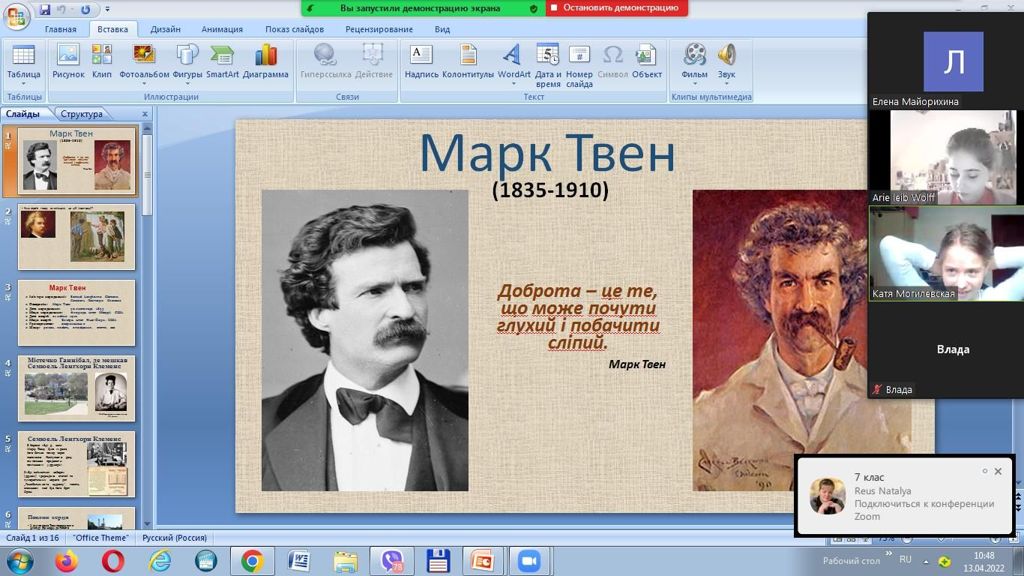Viewport: 1024px width, 576px height.
Task: Click Остановить демонстрацию button
Action: [617, 8]
